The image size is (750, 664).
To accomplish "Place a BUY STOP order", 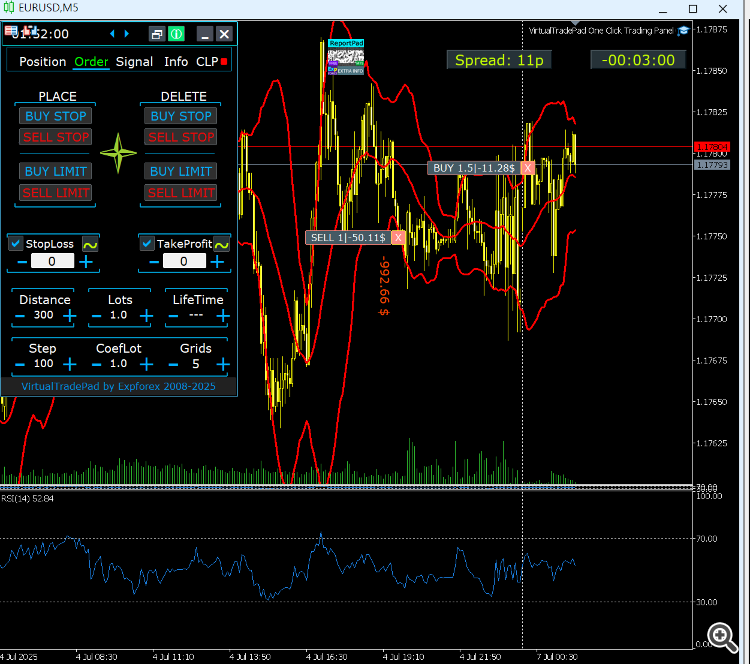I will click(55, 116).
